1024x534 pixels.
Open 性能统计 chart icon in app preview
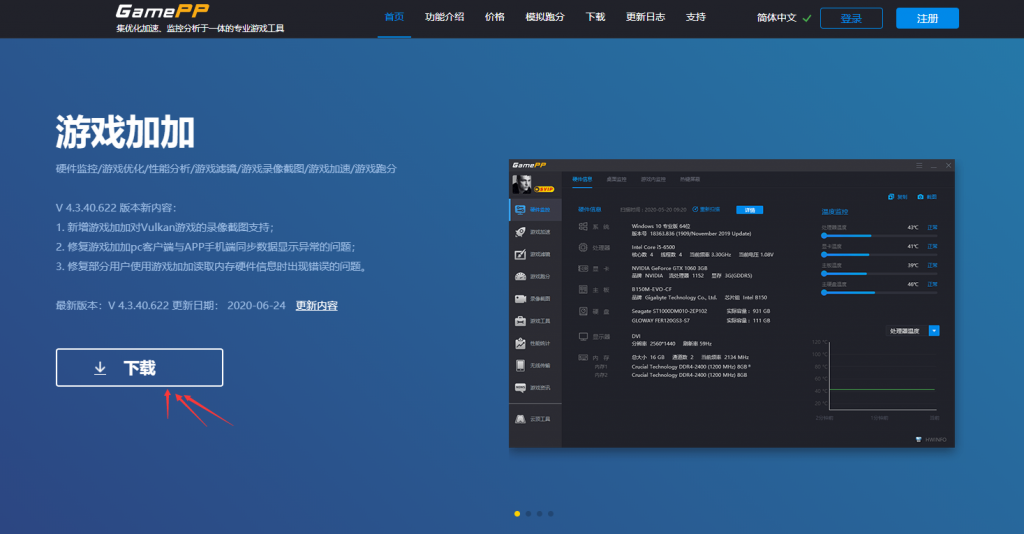(520, 343)
